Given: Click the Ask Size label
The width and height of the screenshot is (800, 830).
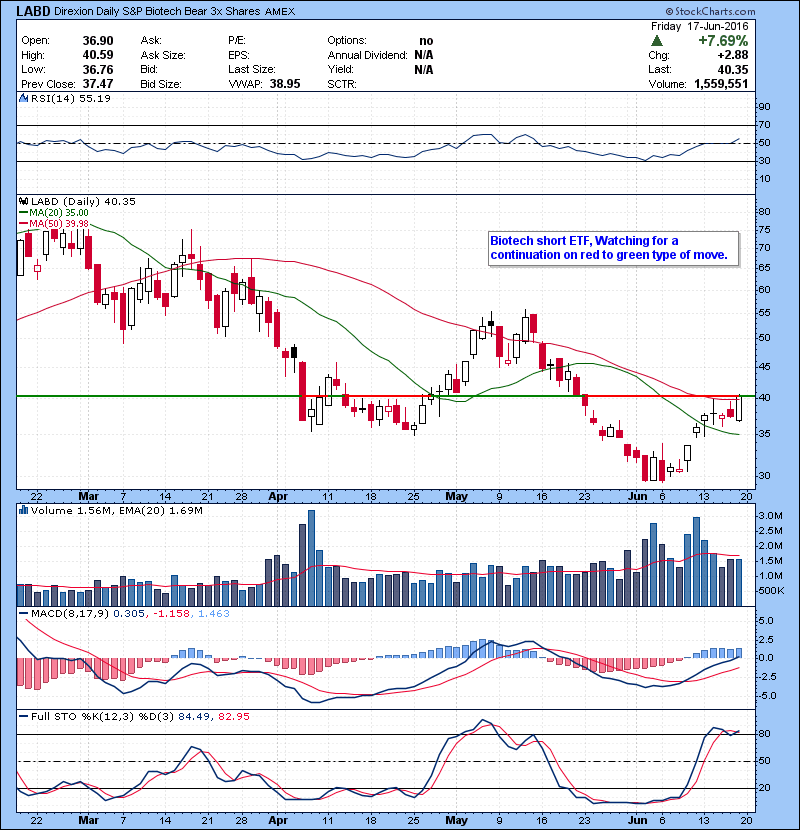Looking at the screenshot, I should coord(163,55).
